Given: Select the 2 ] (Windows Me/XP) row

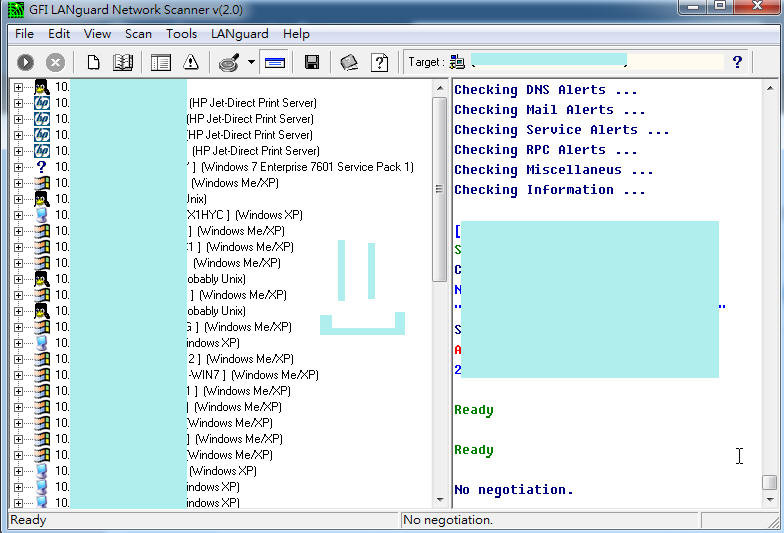Looking at the screenshot, I should pyautogui.click(x=174, y=359).
